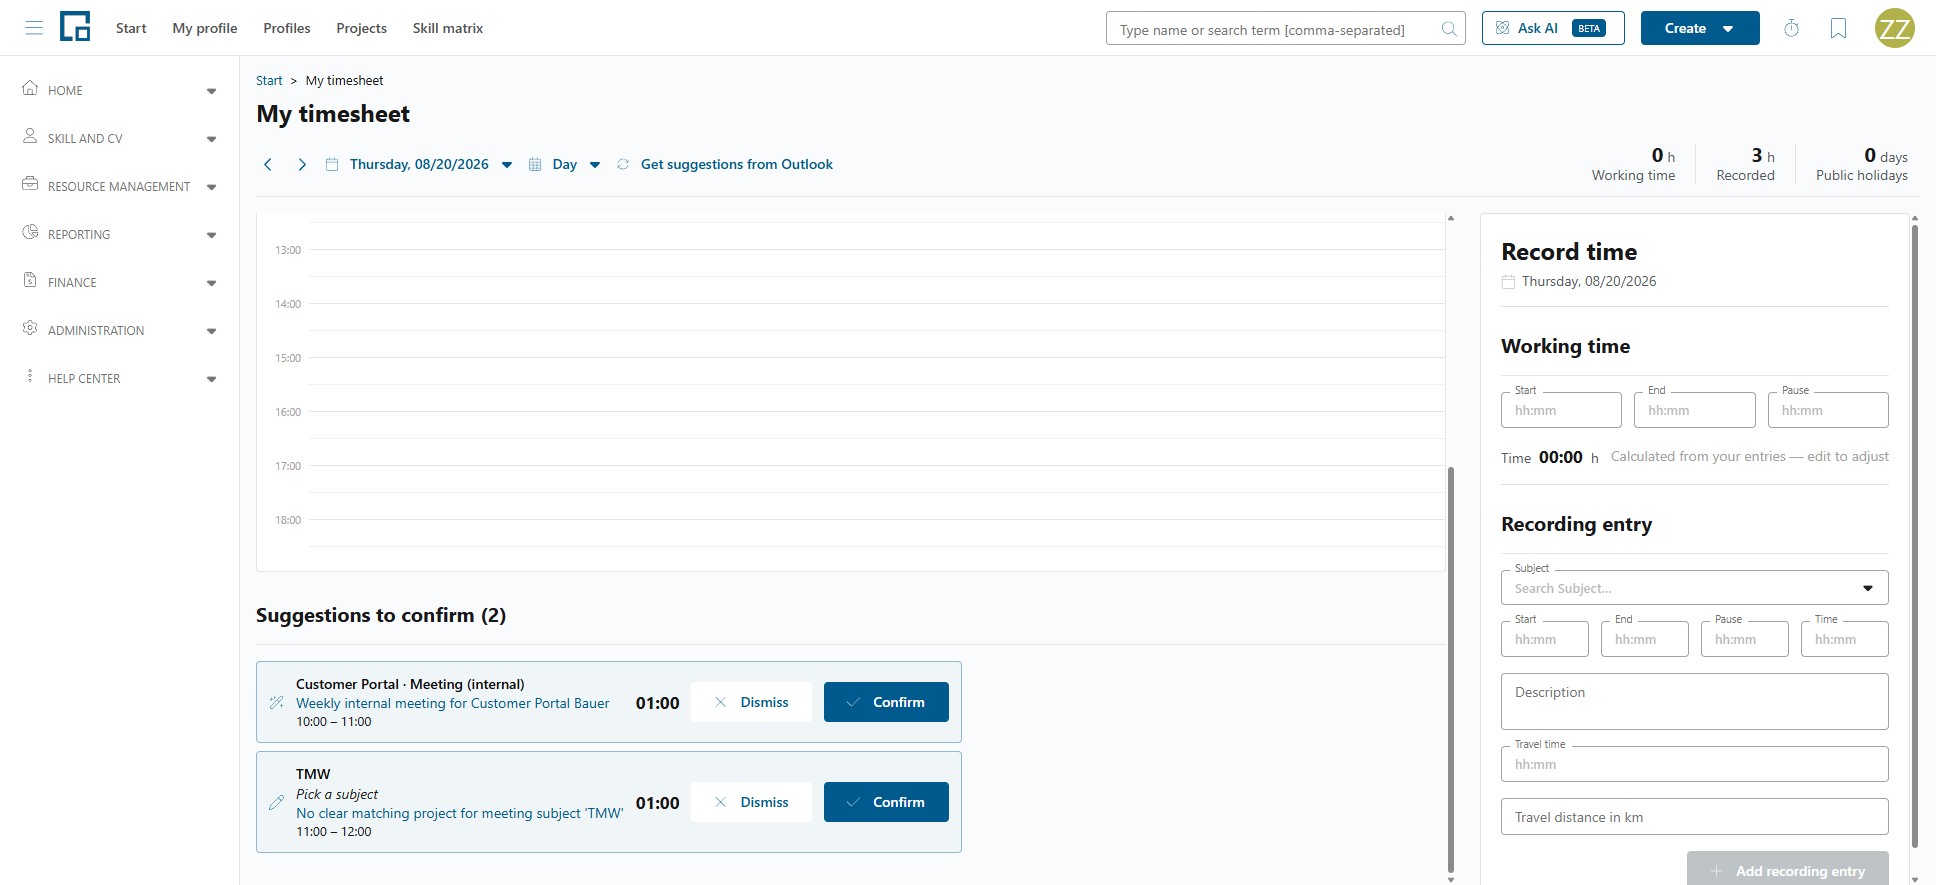
Task: Open the Search Subject dropdown
Action: [x=1694, y=588]
